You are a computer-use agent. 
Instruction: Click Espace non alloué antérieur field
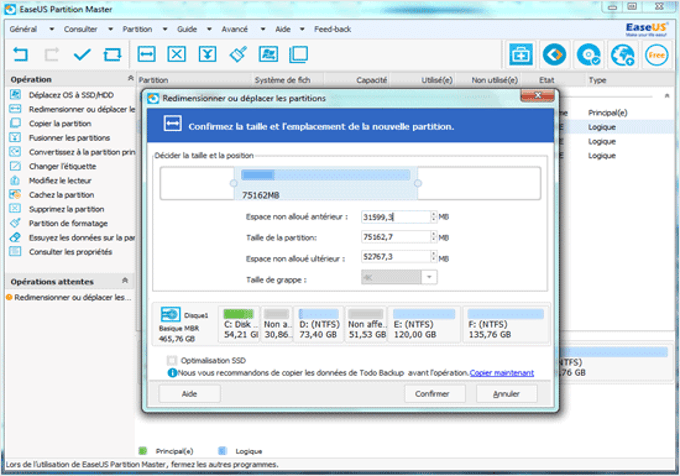pos(396,217)
